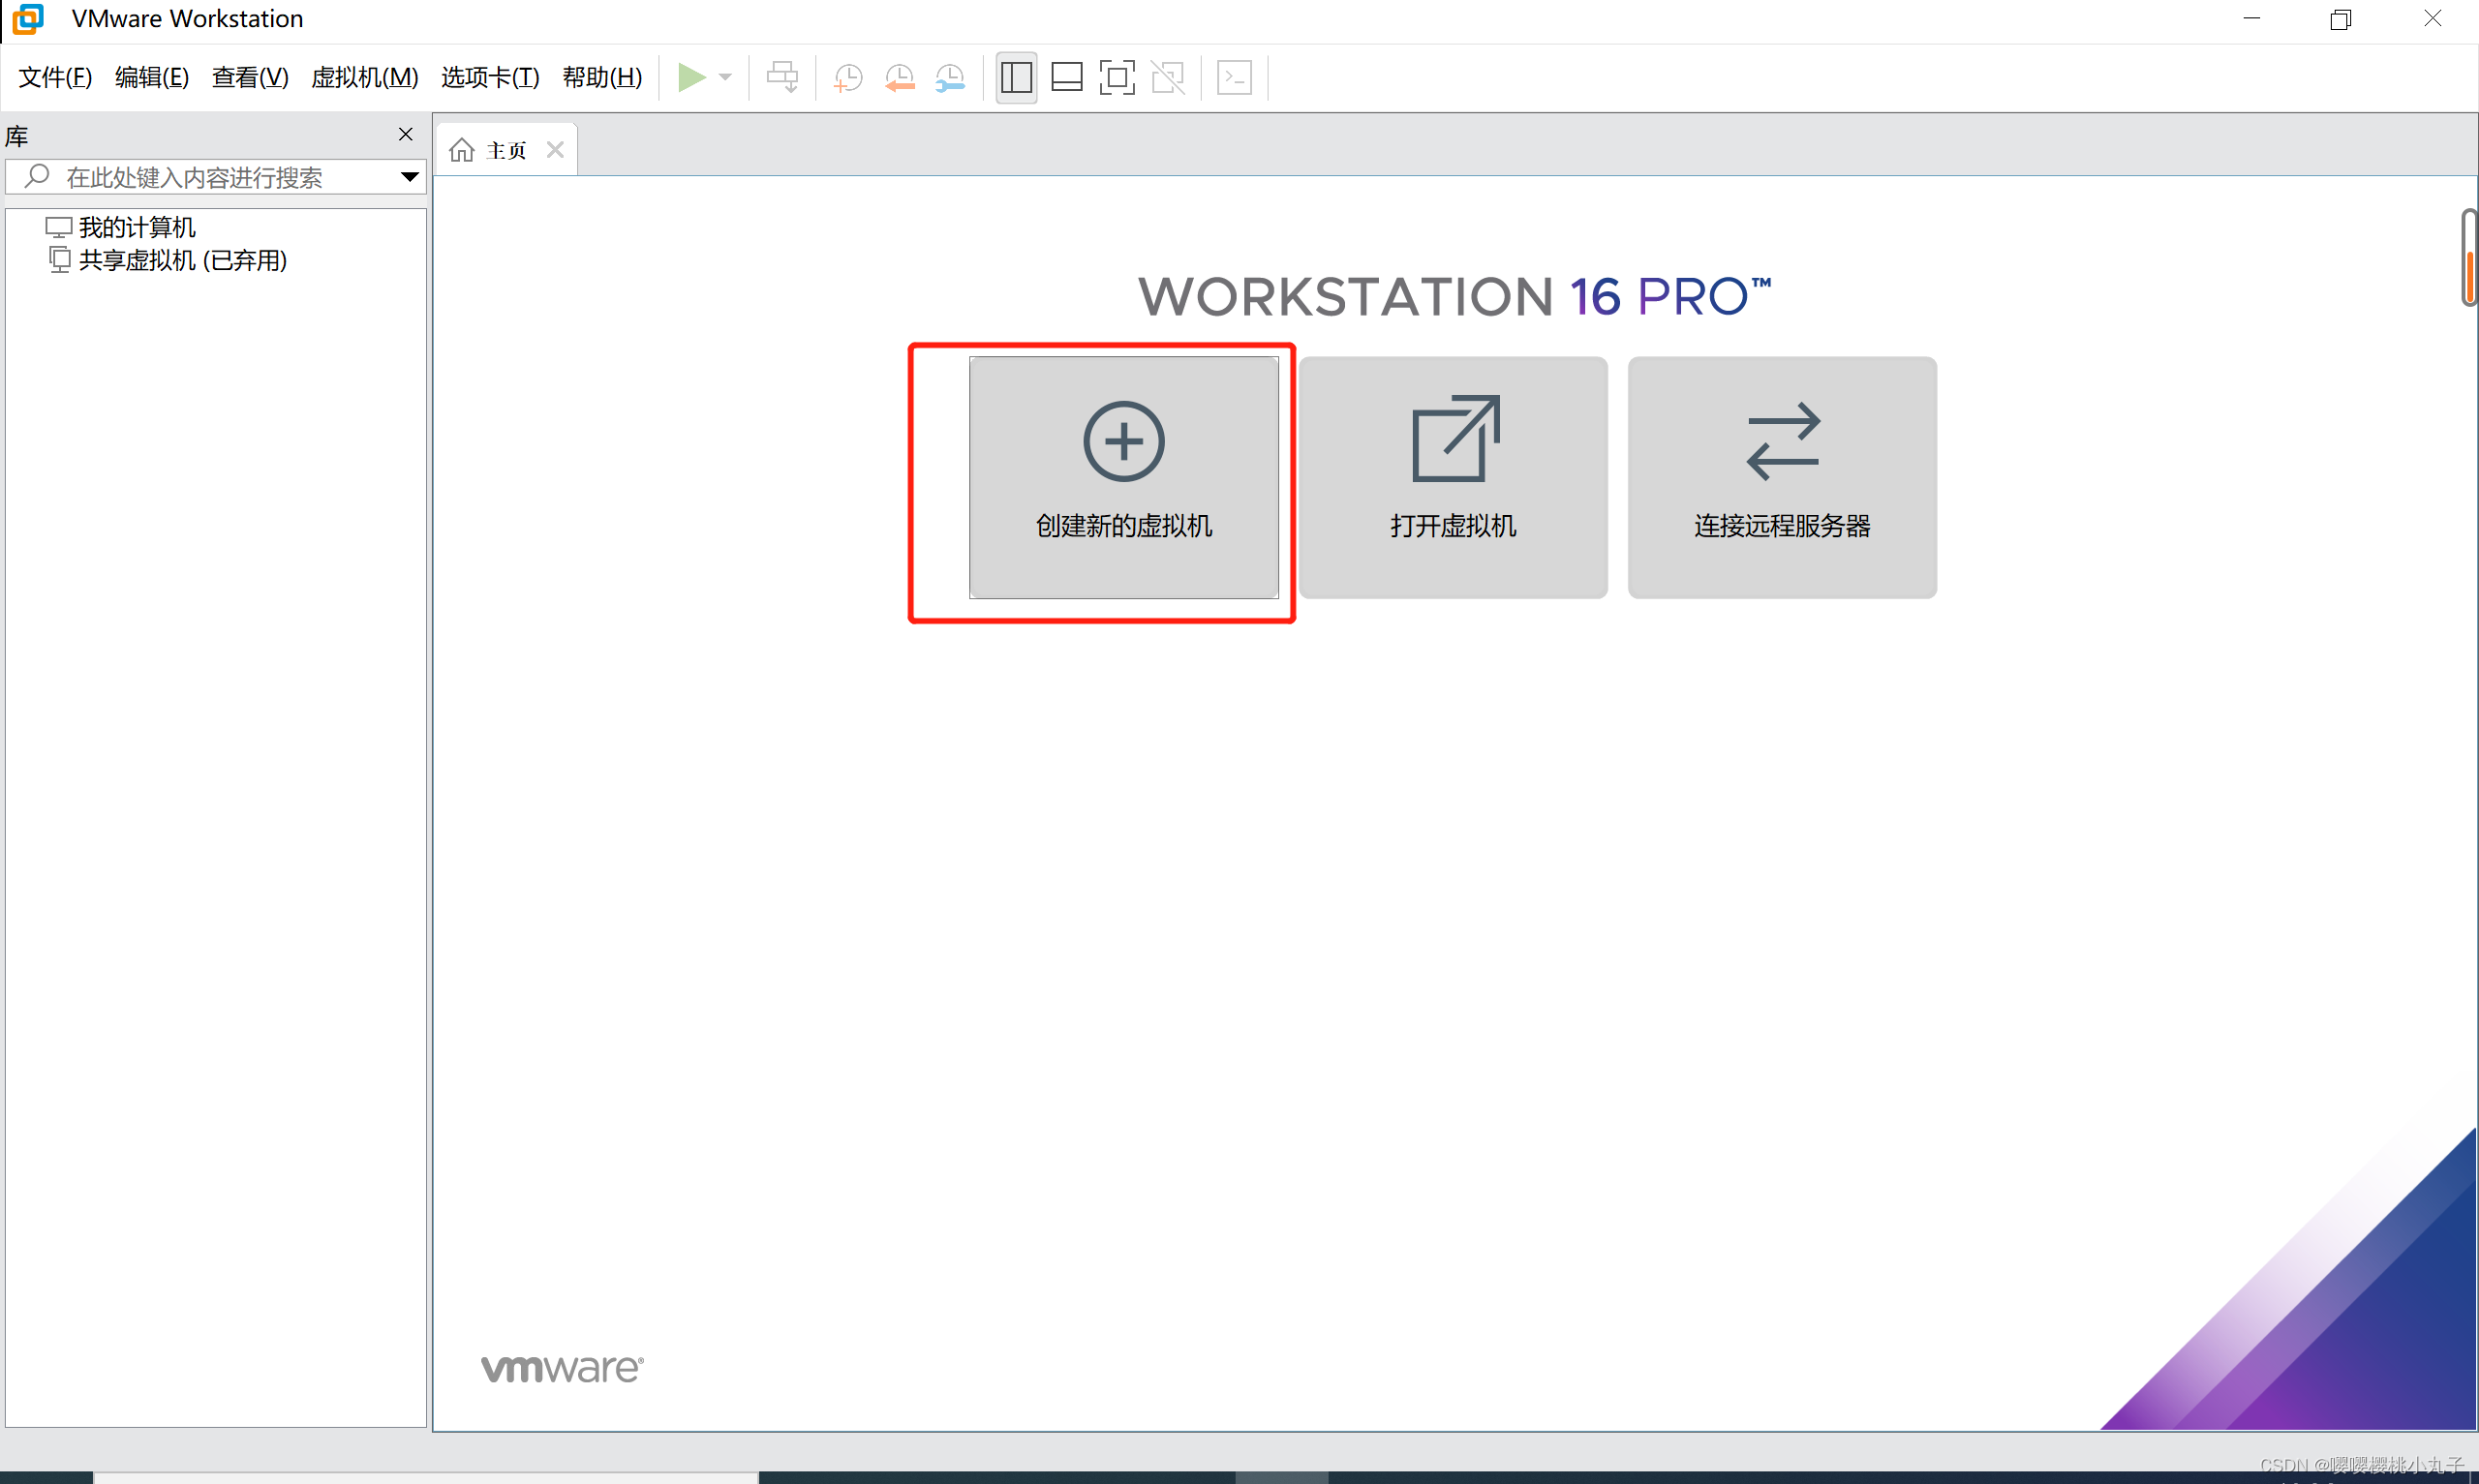Click the home page vertical scrollbar

(x=2468, y=258)
